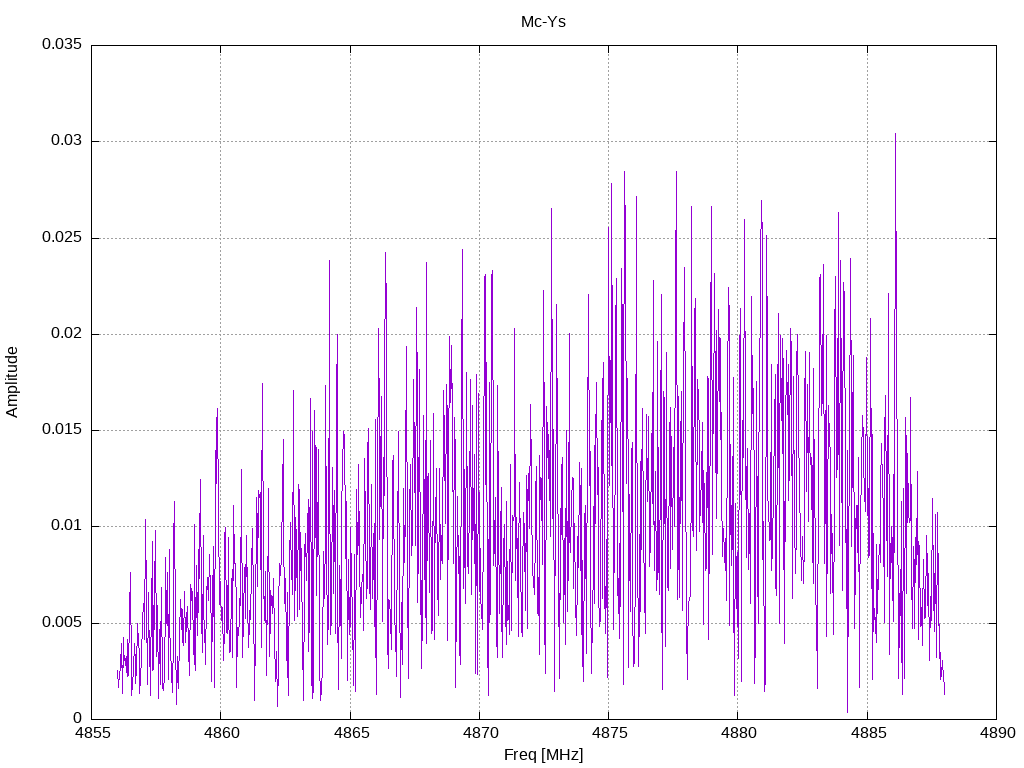Click the 0.035 y-axis tick label
The height and width of the screenshot is (768, 1024).
point(62,44)
